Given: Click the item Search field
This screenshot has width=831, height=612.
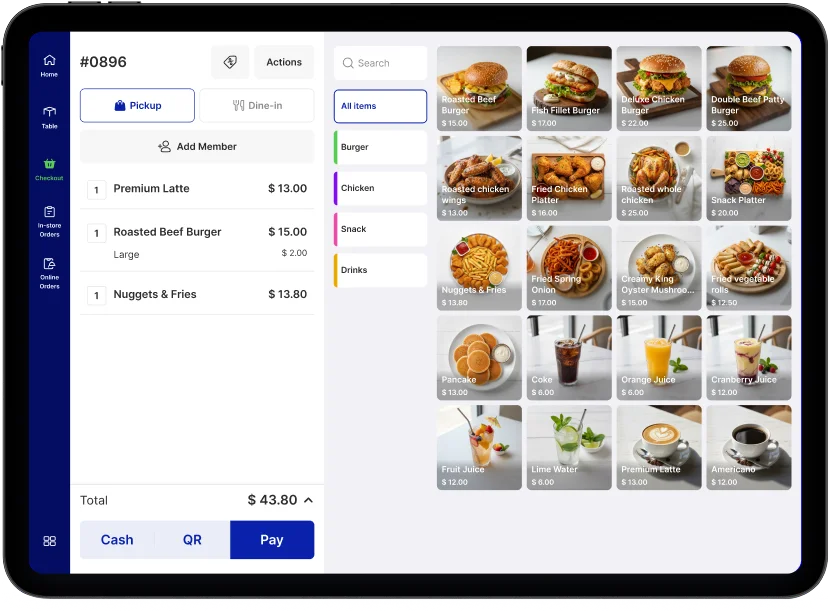Looking at the screenshot, I should [x=380, y=63].
